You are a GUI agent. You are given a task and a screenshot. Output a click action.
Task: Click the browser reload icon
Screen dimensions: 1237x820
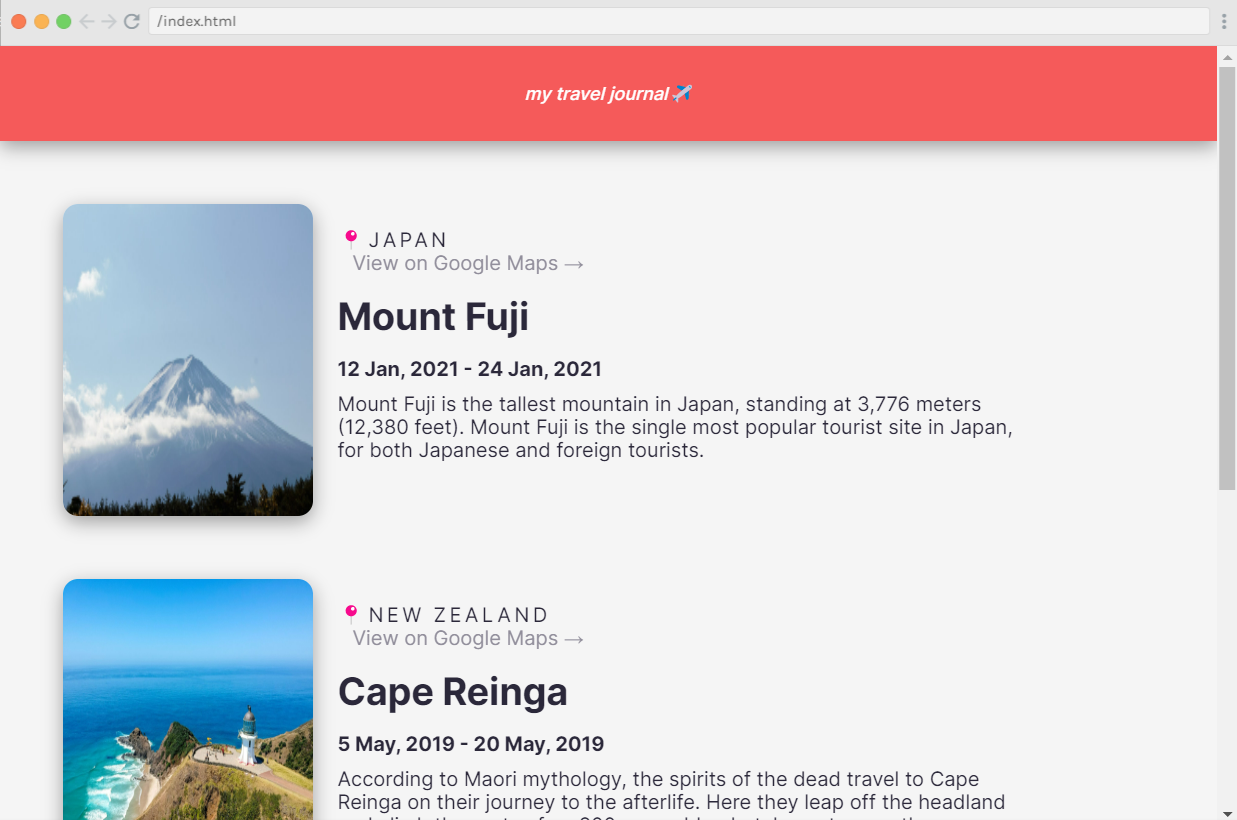point(130,20)
